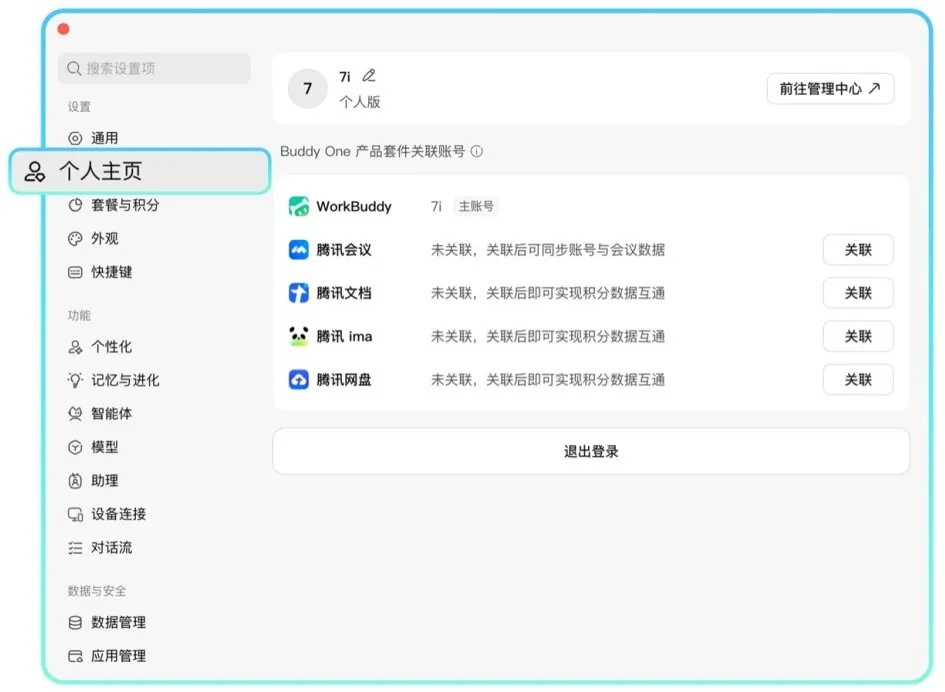This screenshot has height=692, width=945.
Task: Click the WorkBuddy app icon
Action: 299,206
